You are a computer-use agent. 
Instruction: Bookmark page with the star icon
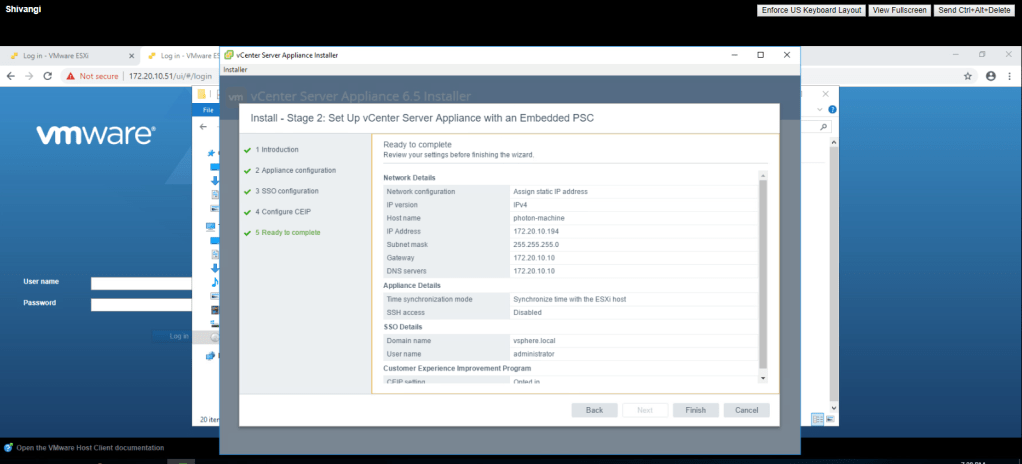point(968,76)
